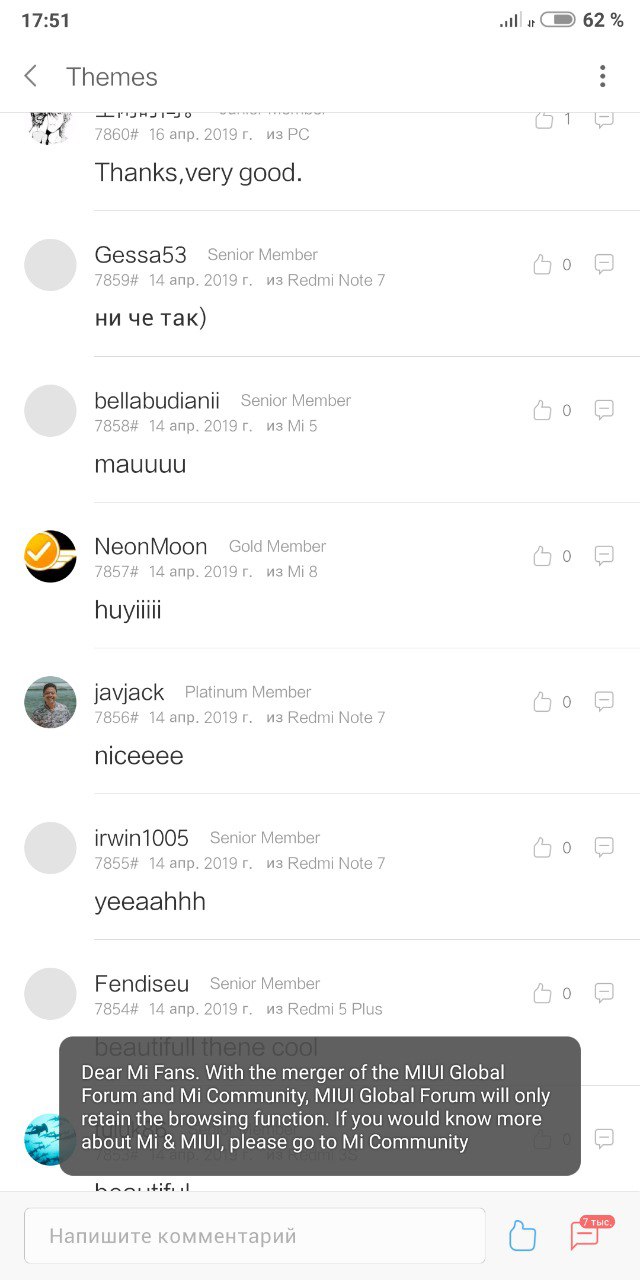View Gessa53 user profile name
The height and width of the screenshot is (1280, 640).
pyautogui.click(x=140, y=255)
